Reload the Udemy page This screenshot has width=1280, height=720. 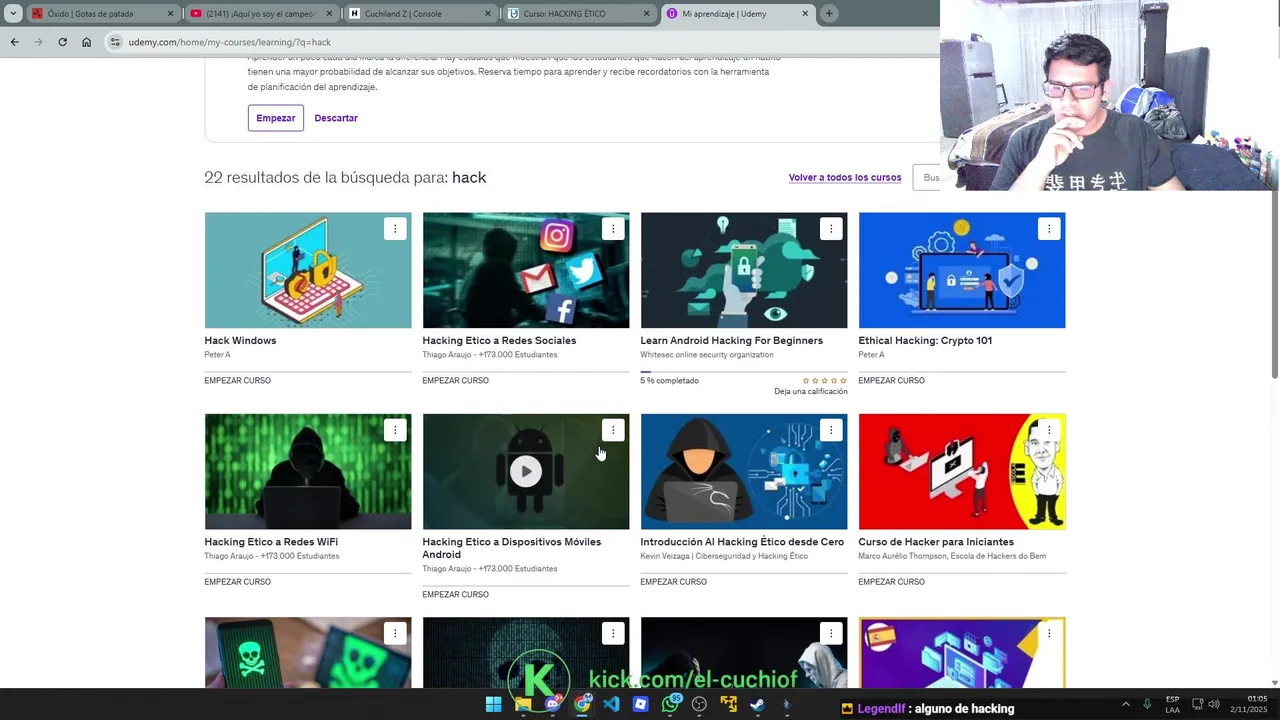pos(62,42)
